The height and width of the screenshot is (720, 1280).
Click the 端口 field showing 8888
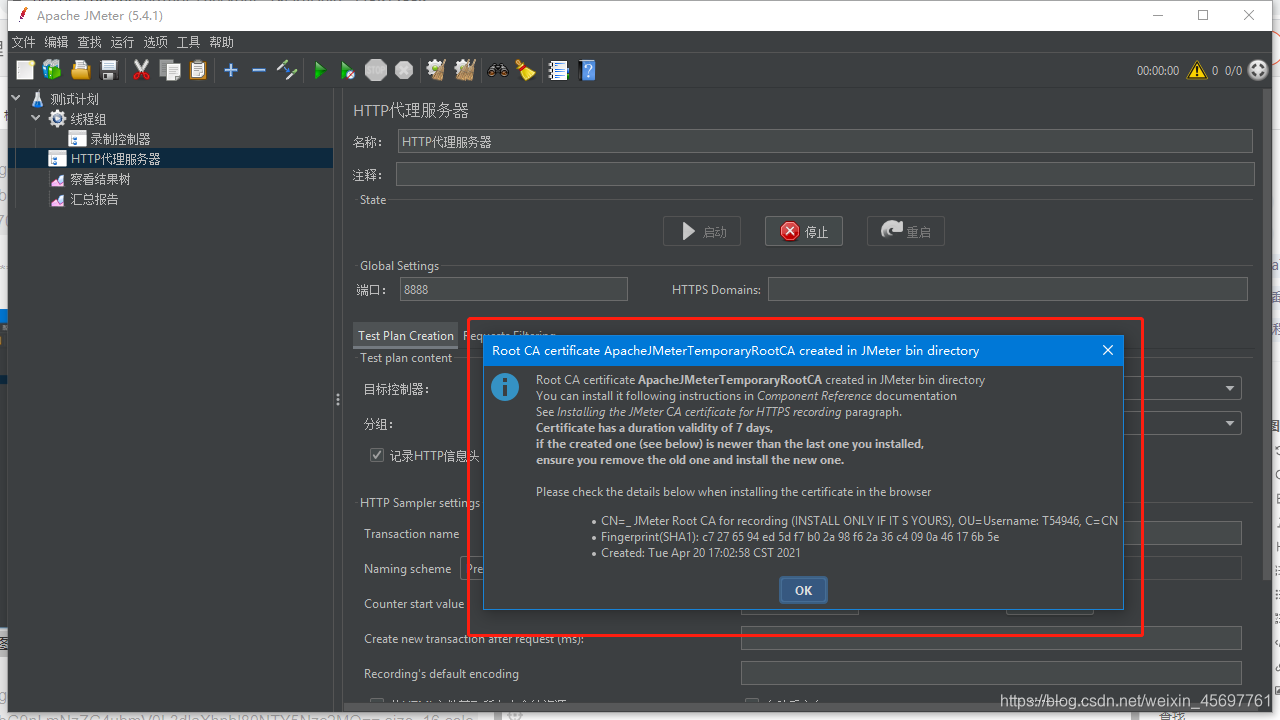[x=514, y=289]
